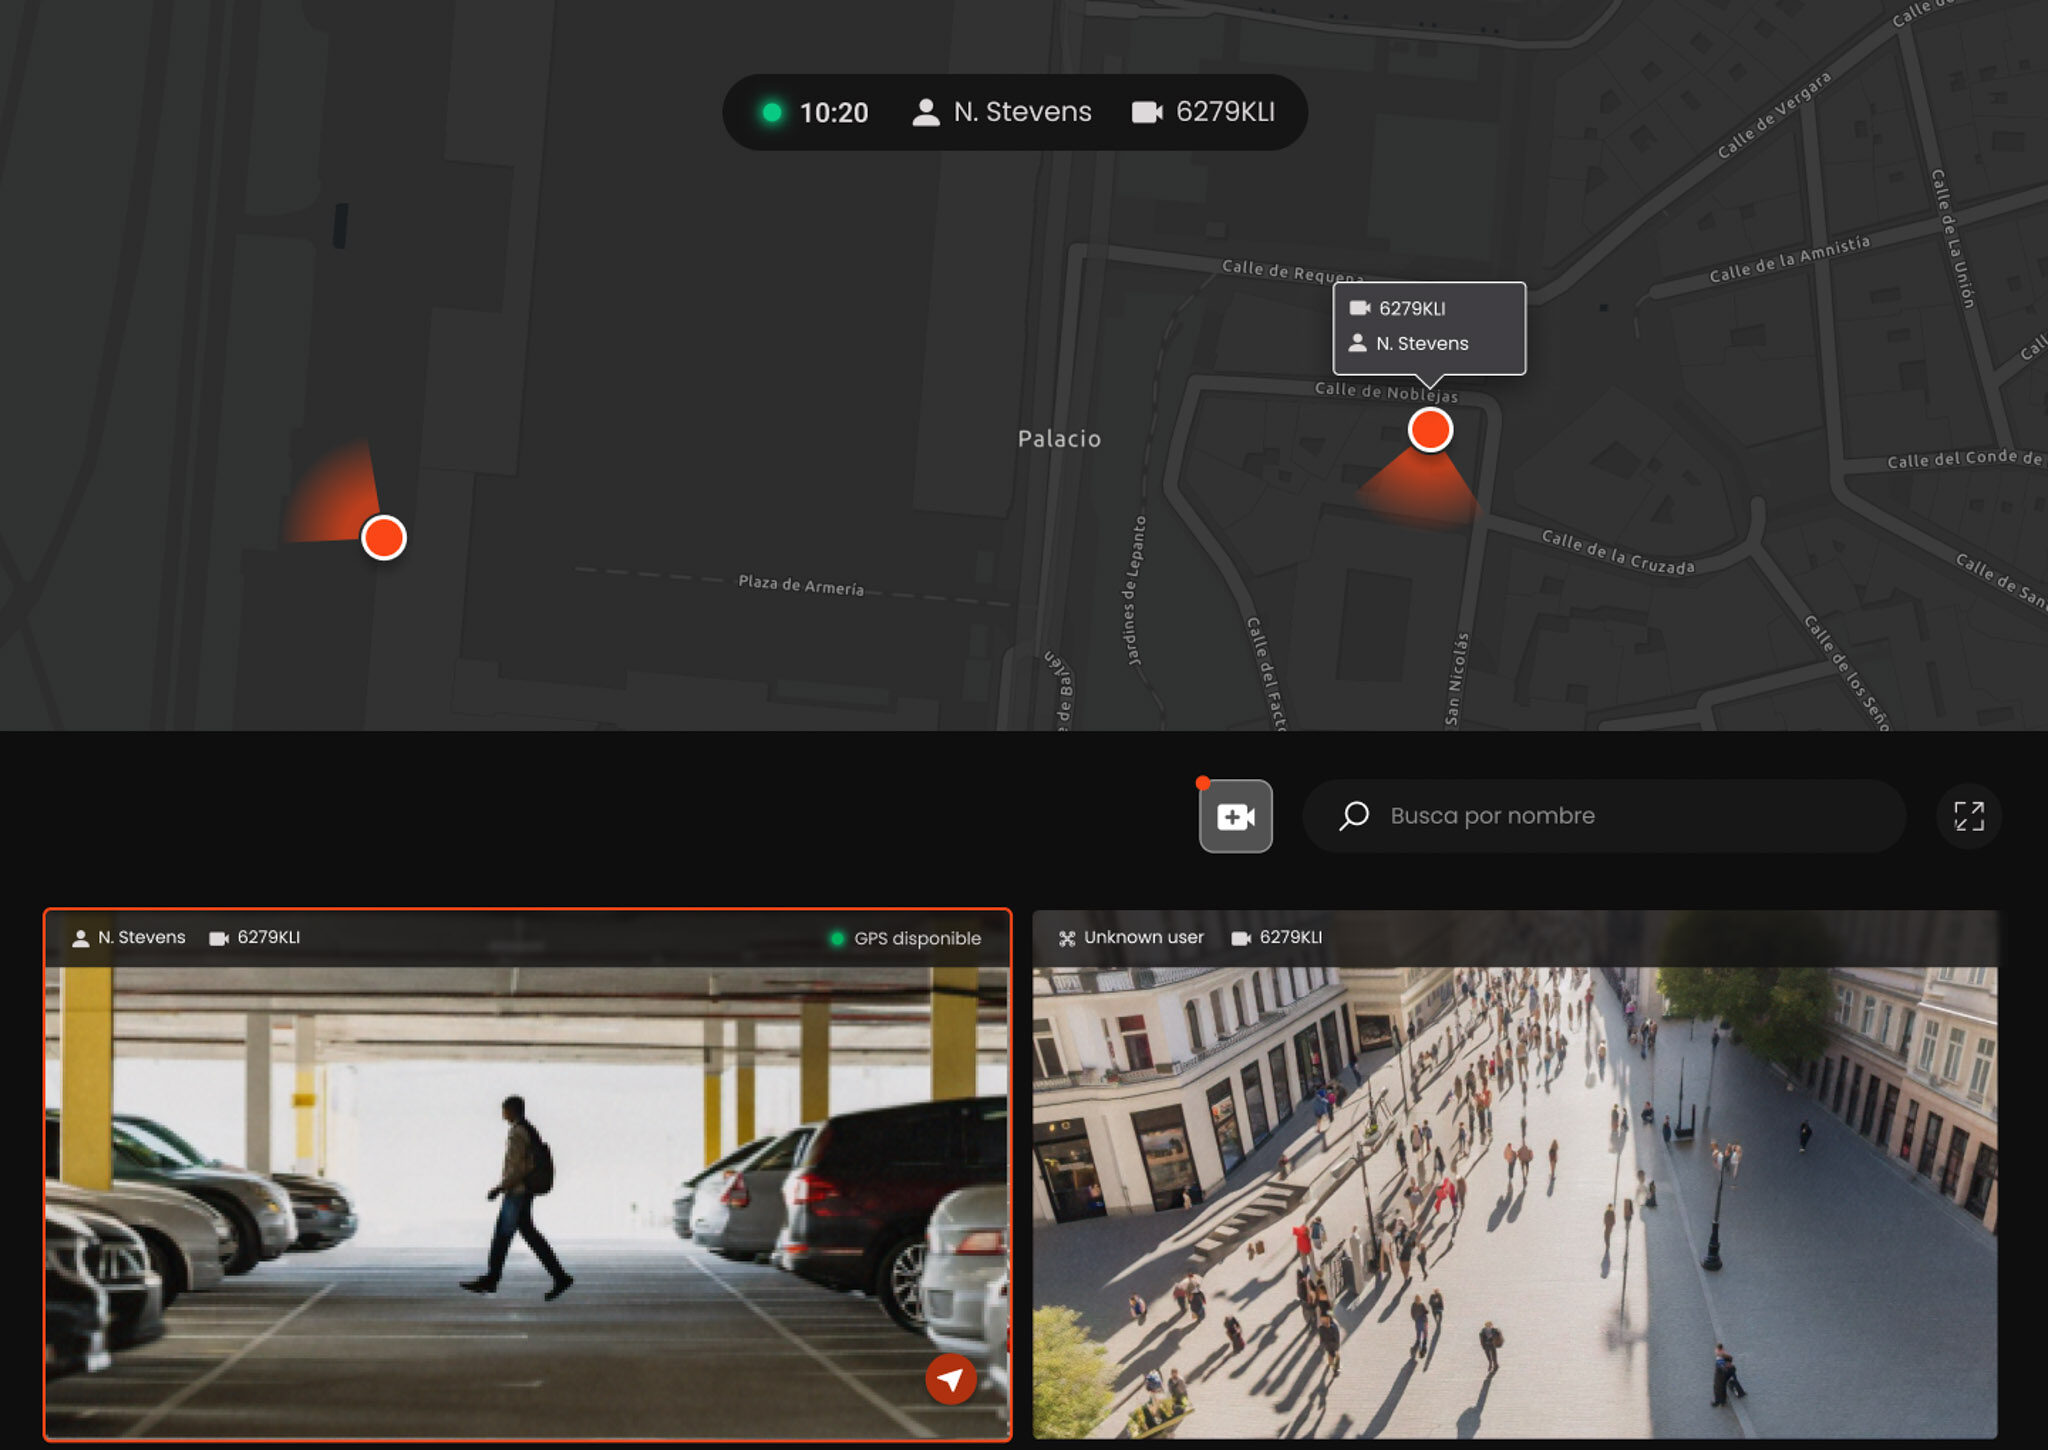Click the 10:20 time in the status pill
This screenshot has width=2048, height=1450.
834,112
